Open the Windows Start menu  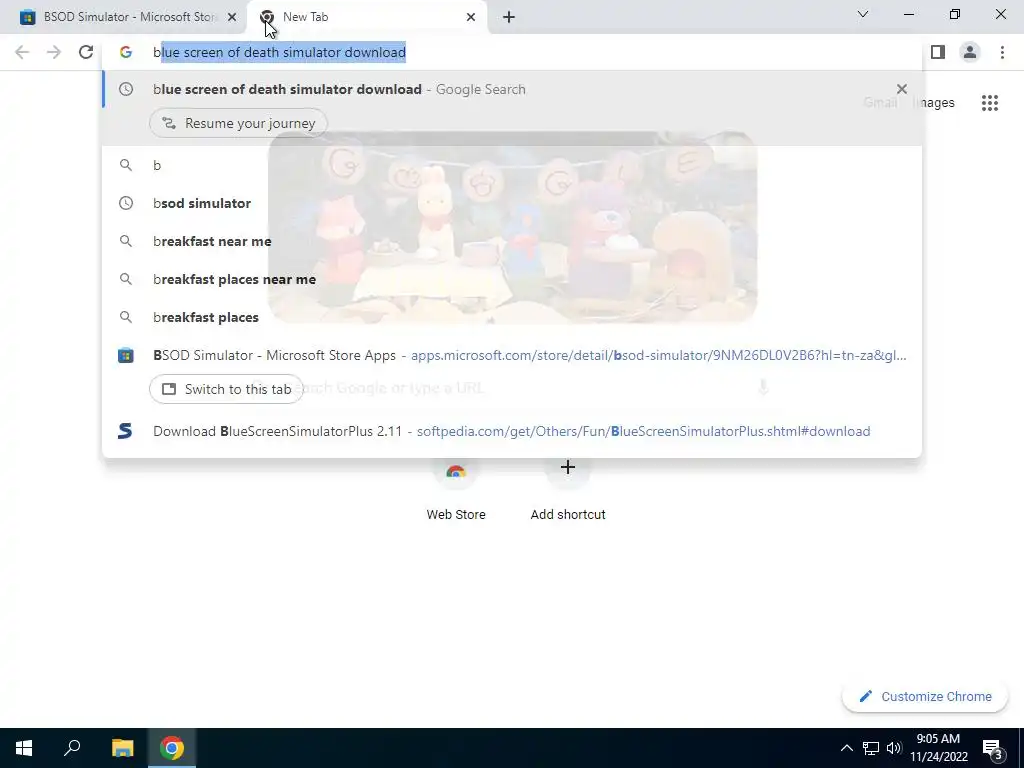(24, 748)
